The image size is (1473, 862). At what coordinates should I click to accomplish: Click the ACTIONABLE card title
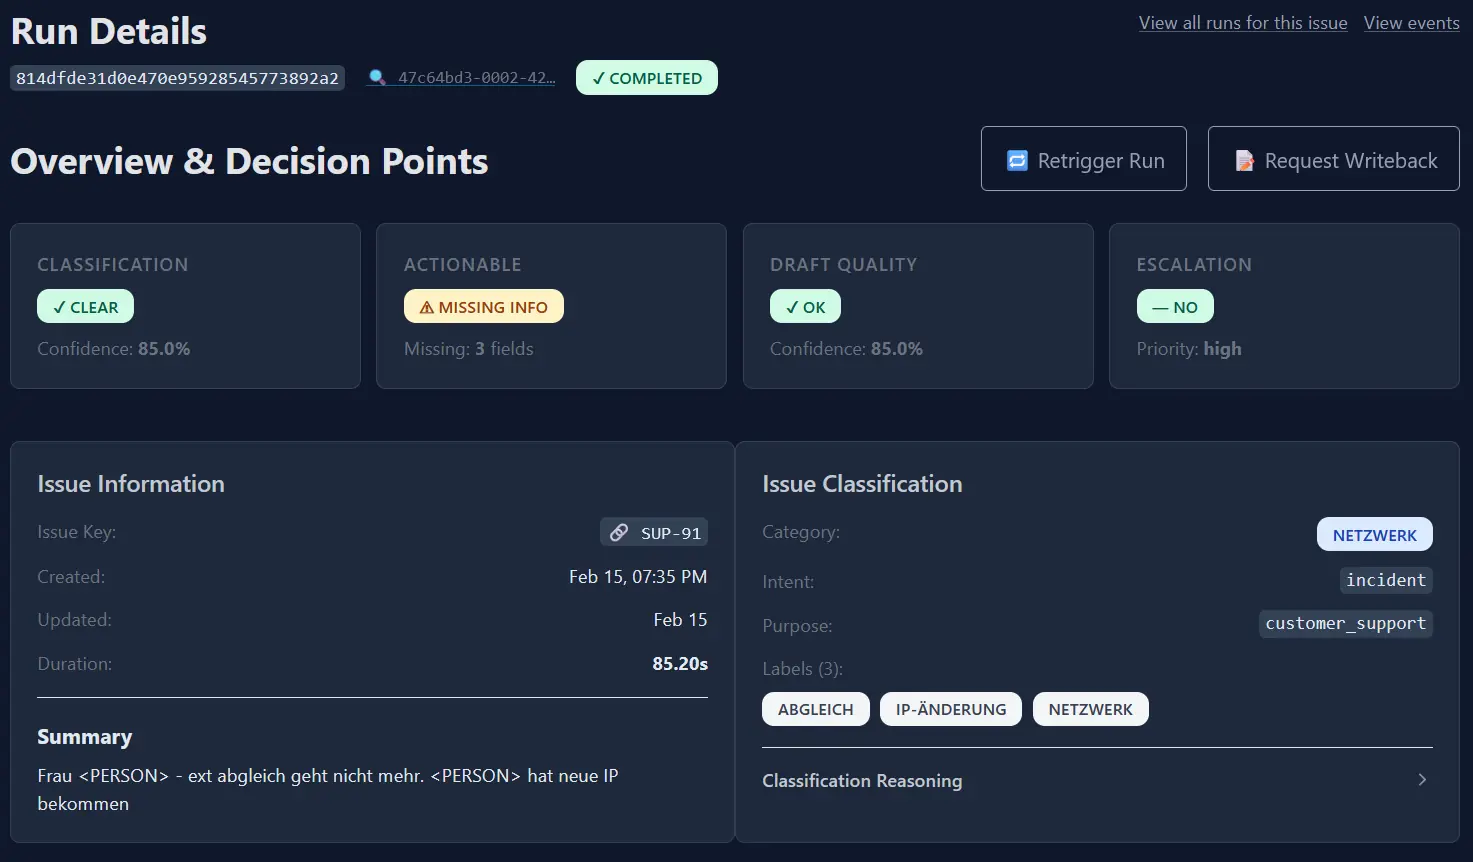pyautogui.click(x=462, y=265)
